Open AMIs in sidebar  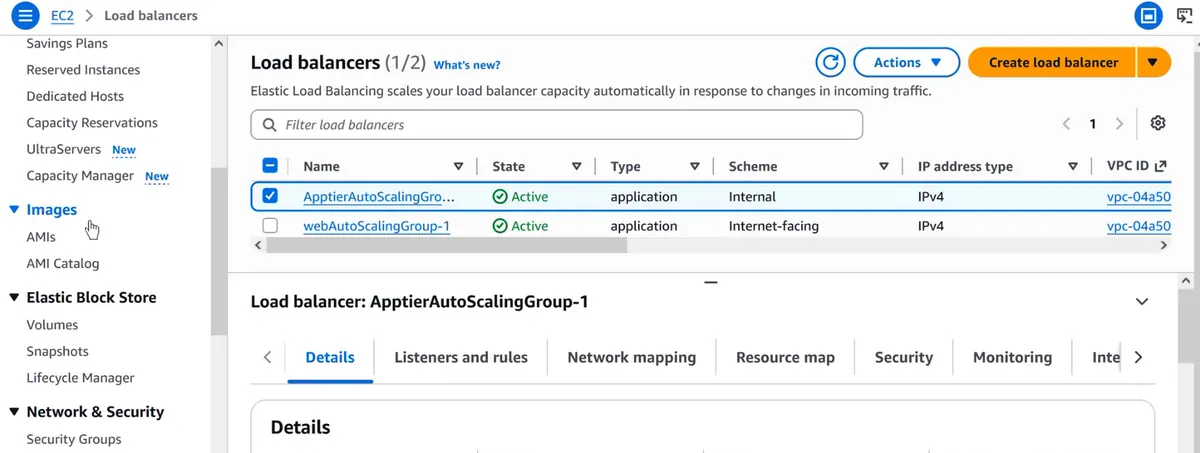(41, 237)
